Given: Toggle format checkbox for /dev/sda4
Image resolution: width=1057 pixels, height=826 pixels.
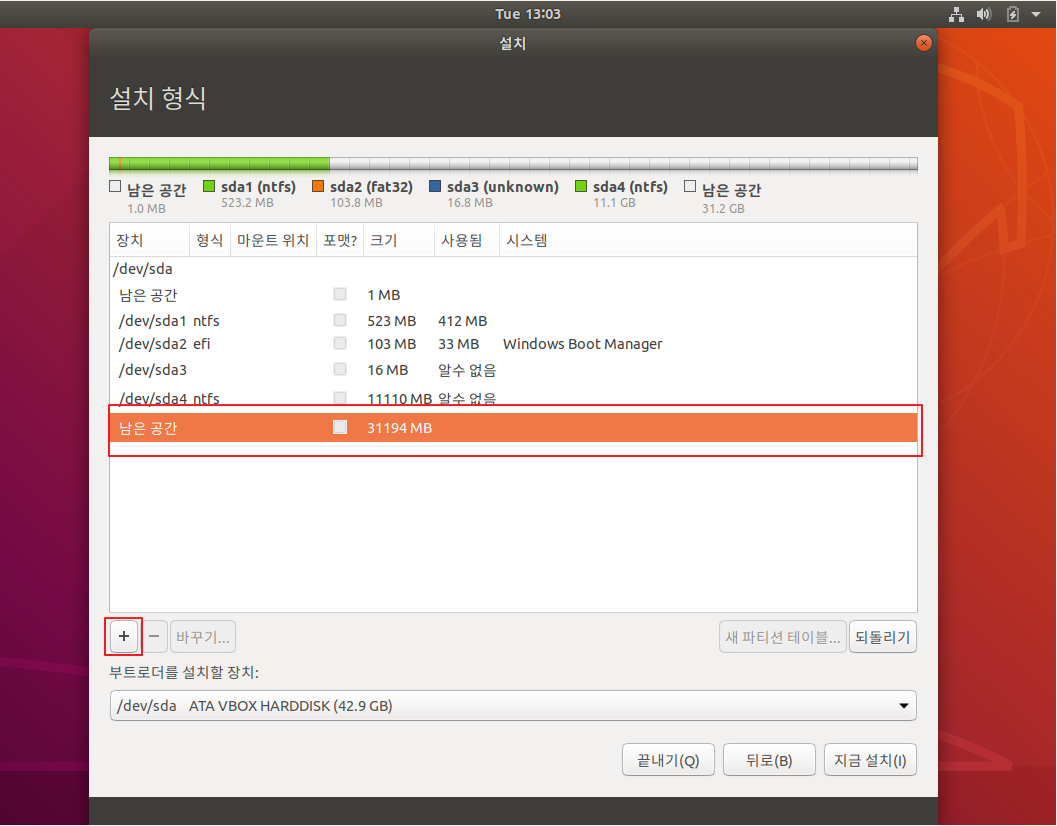Looking at the screenshot, I should click(340, 397).
